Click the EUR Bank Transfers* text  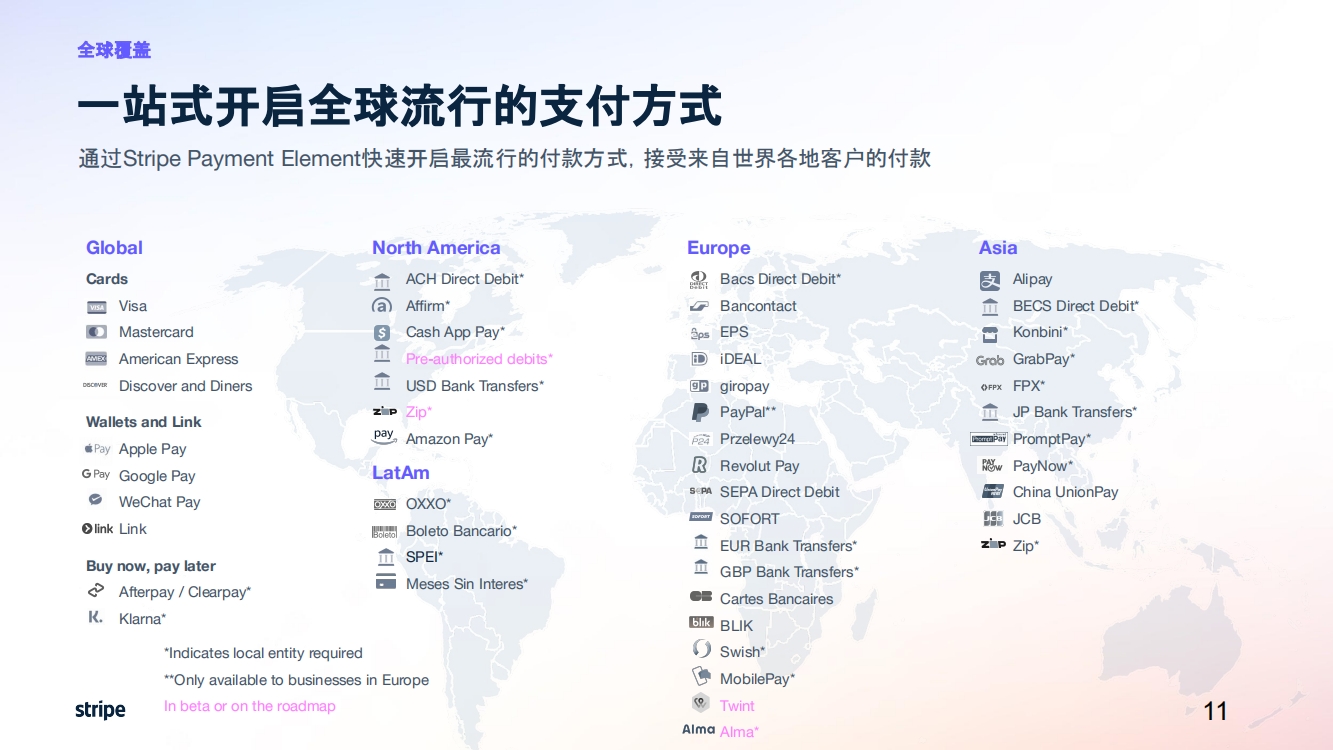coord(788,546)
